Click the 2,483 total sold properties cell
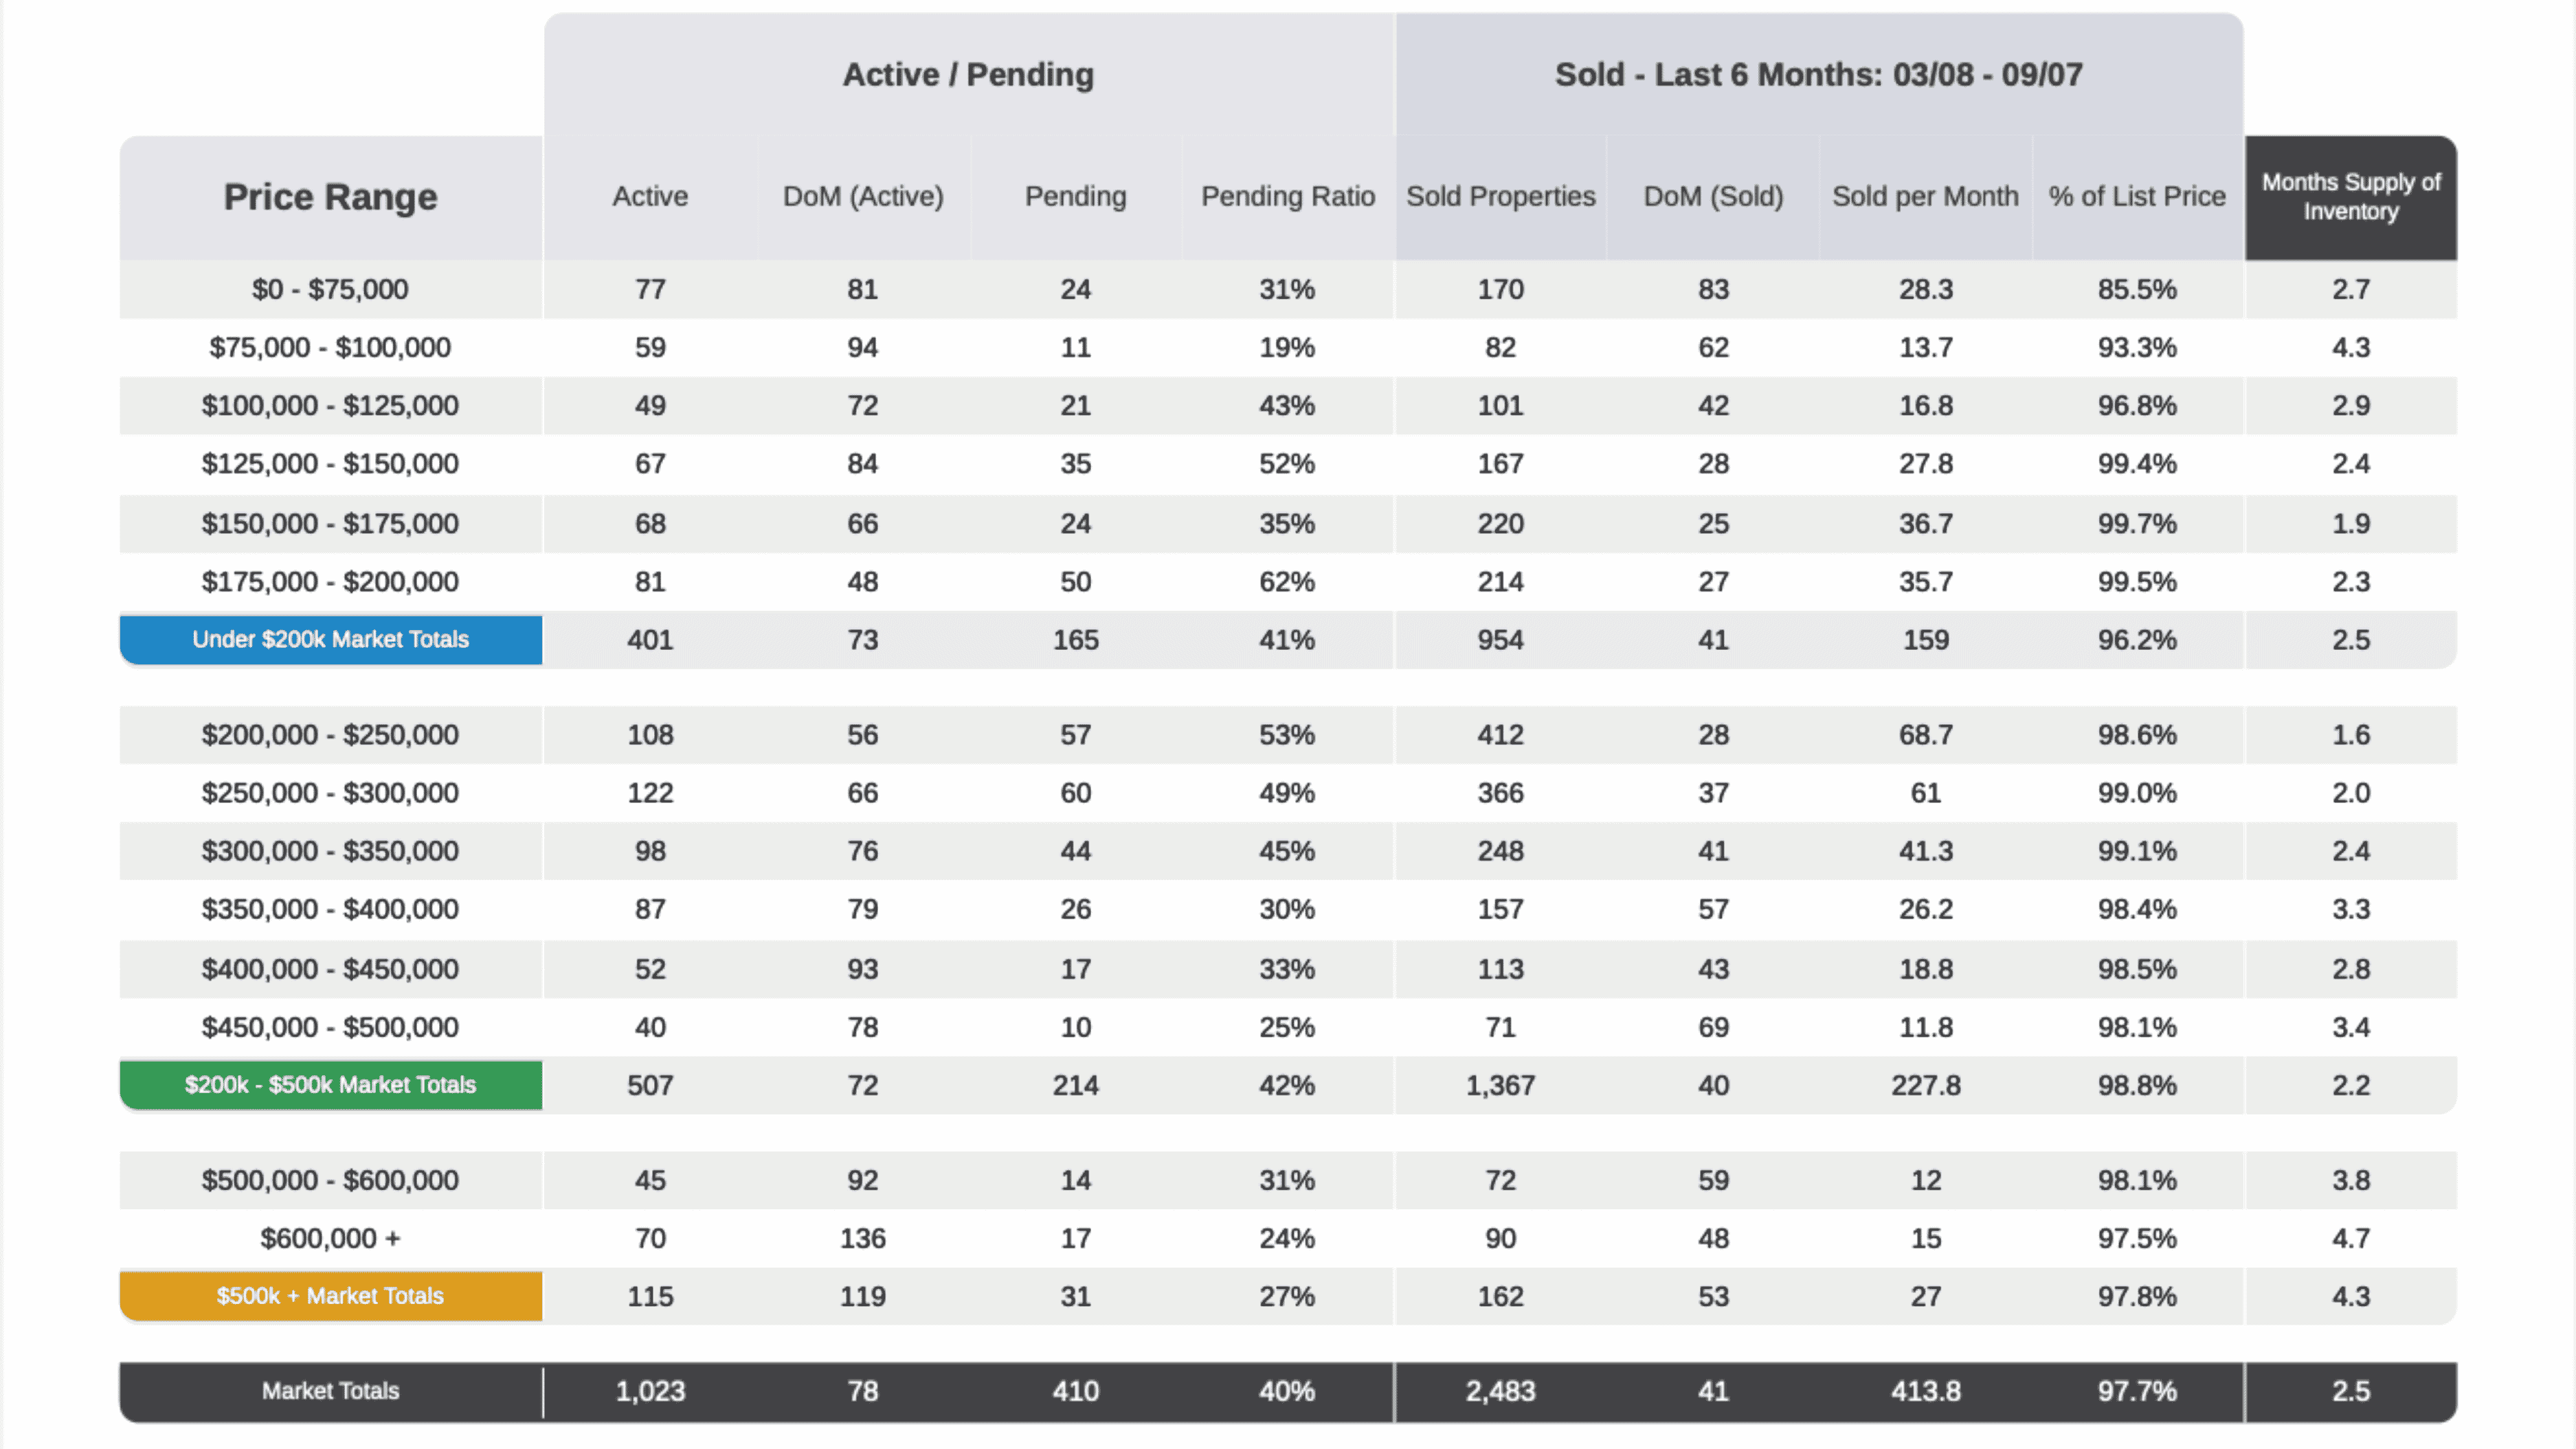The width and height of the screenshot is (2576, 1449). 1501,1391
